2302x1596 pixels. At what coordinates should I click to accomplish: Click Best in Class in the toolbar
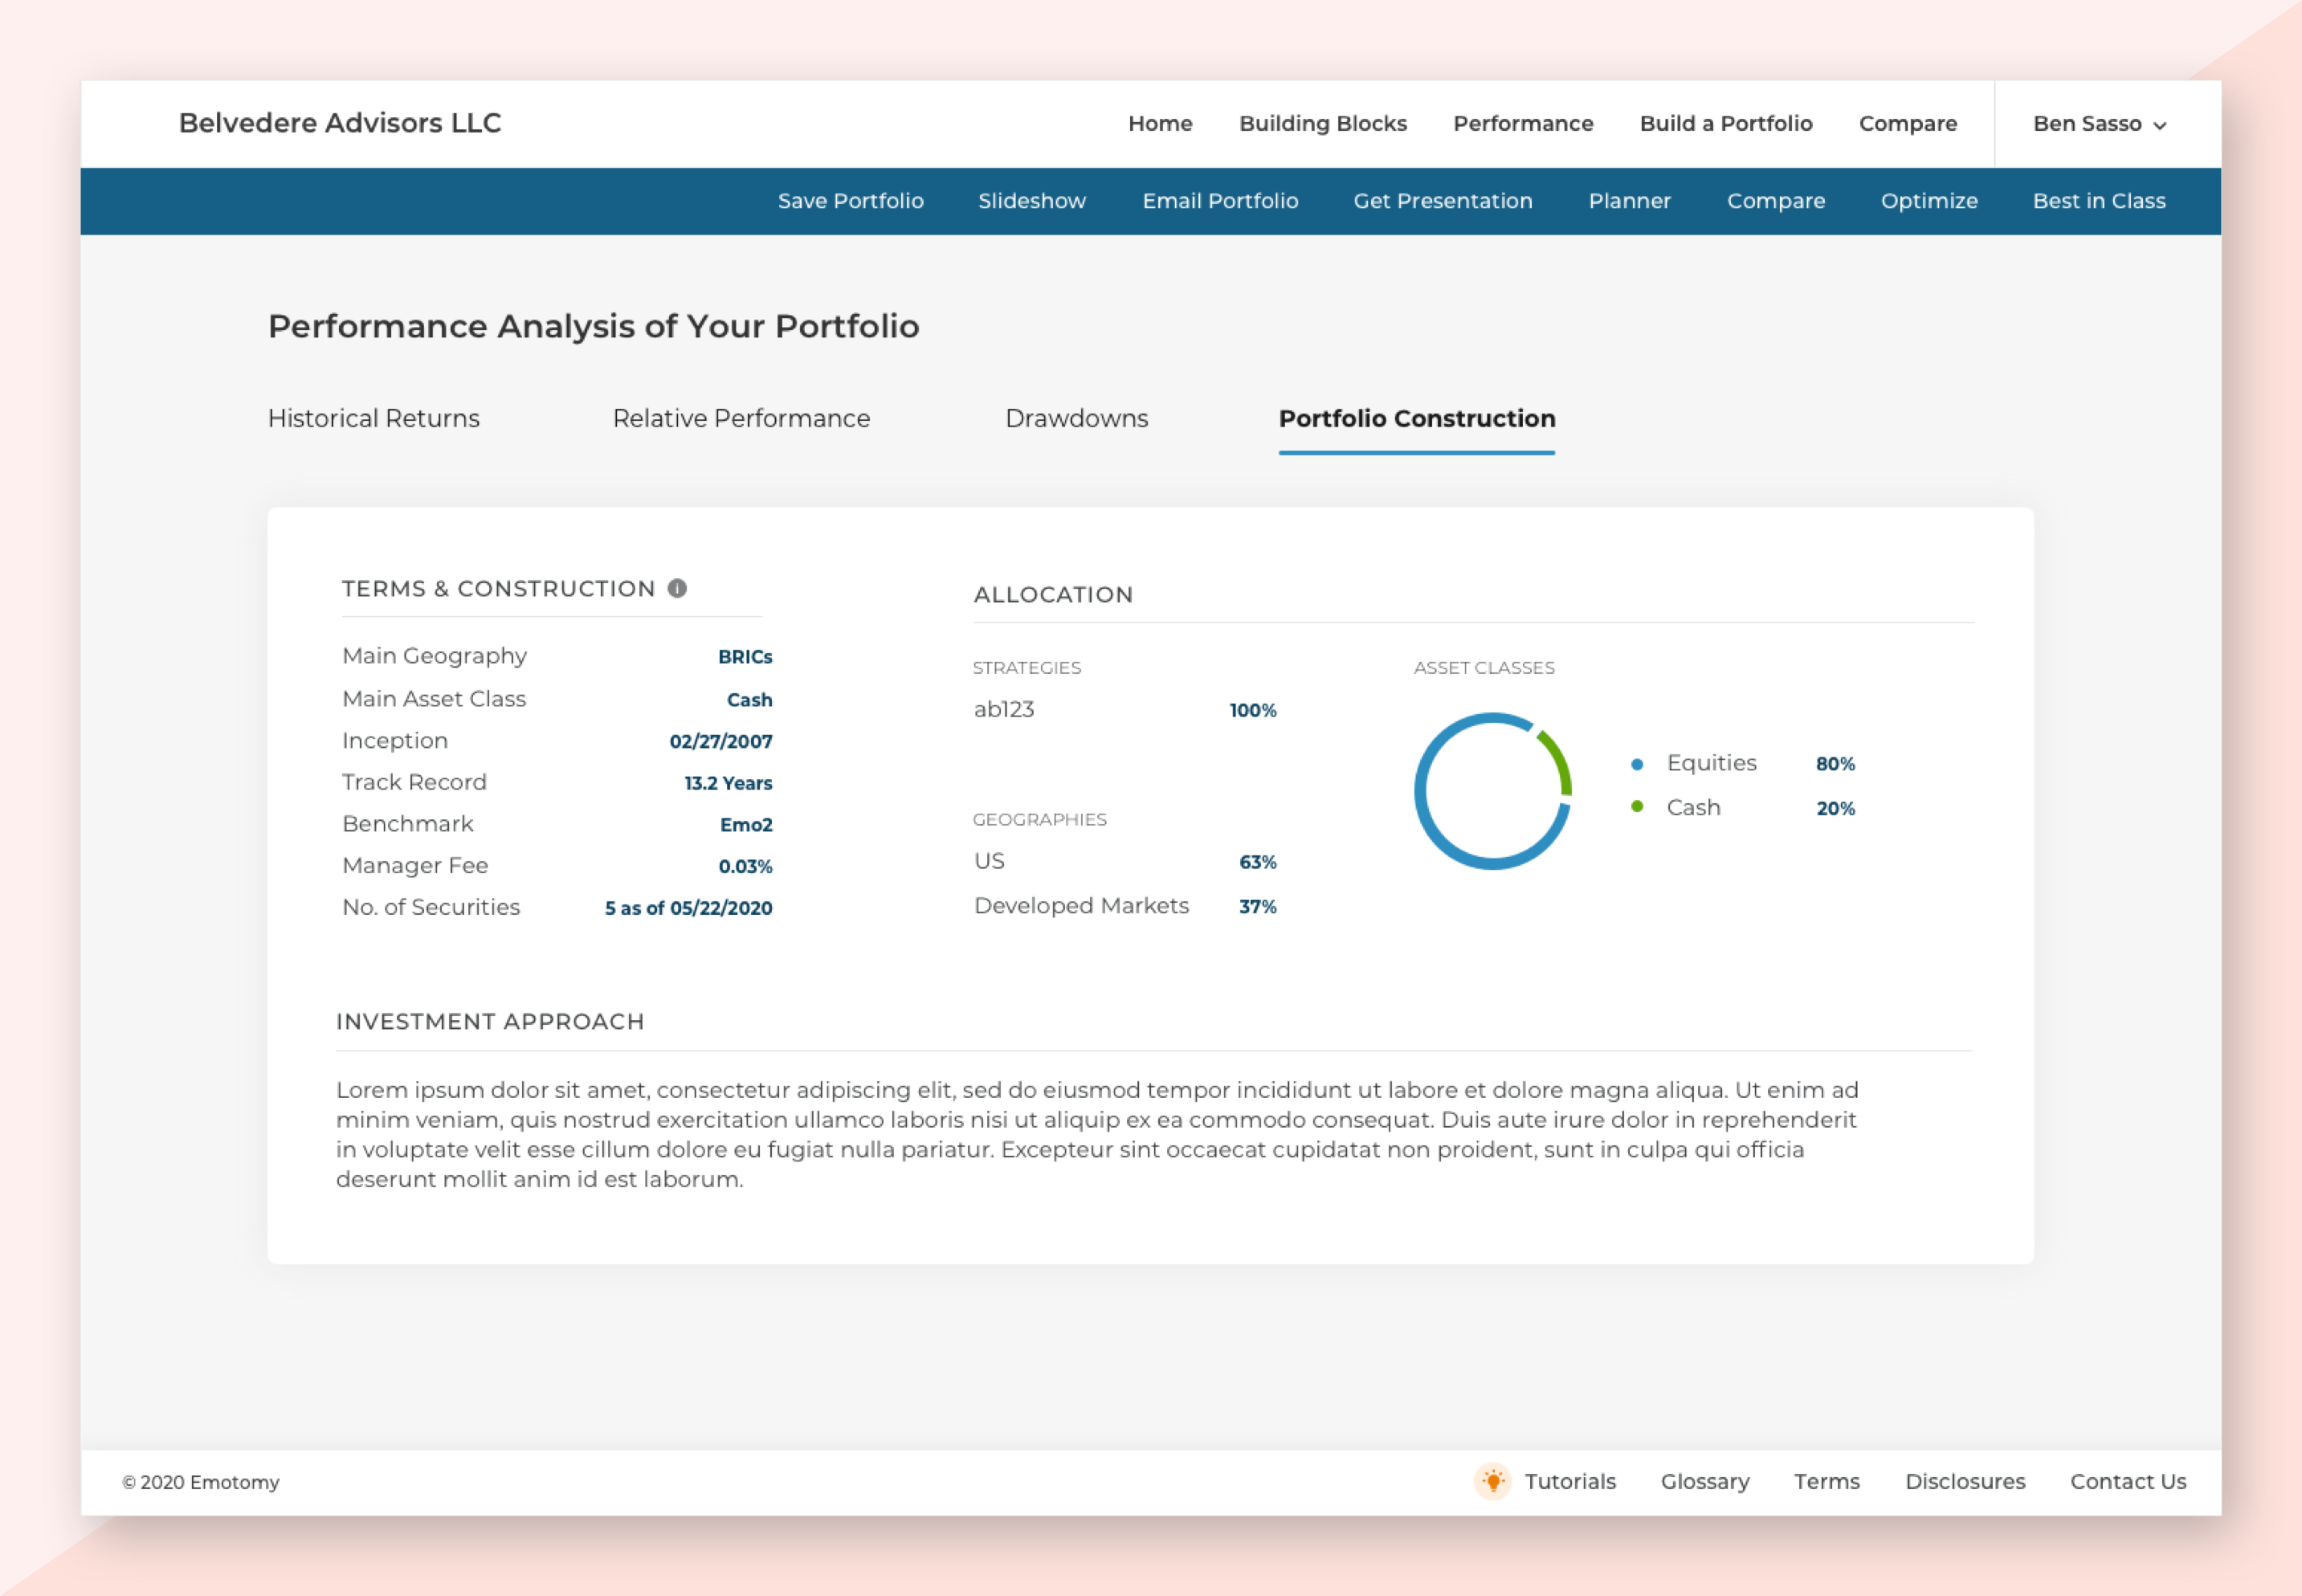click(2098, 201)
